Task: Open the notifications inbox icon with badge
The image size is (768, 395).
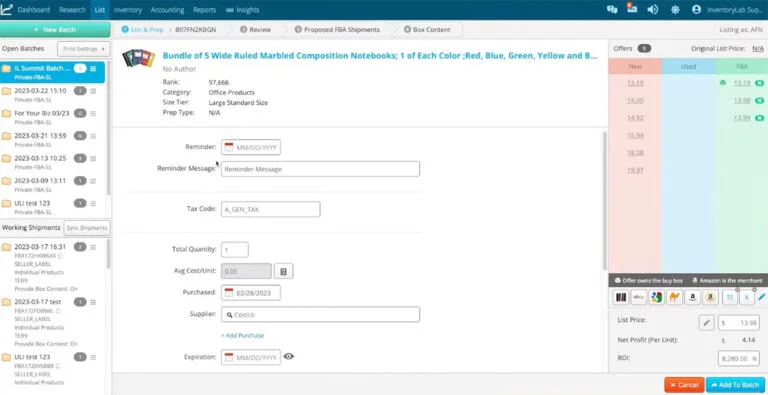Action: coord(632,8)
